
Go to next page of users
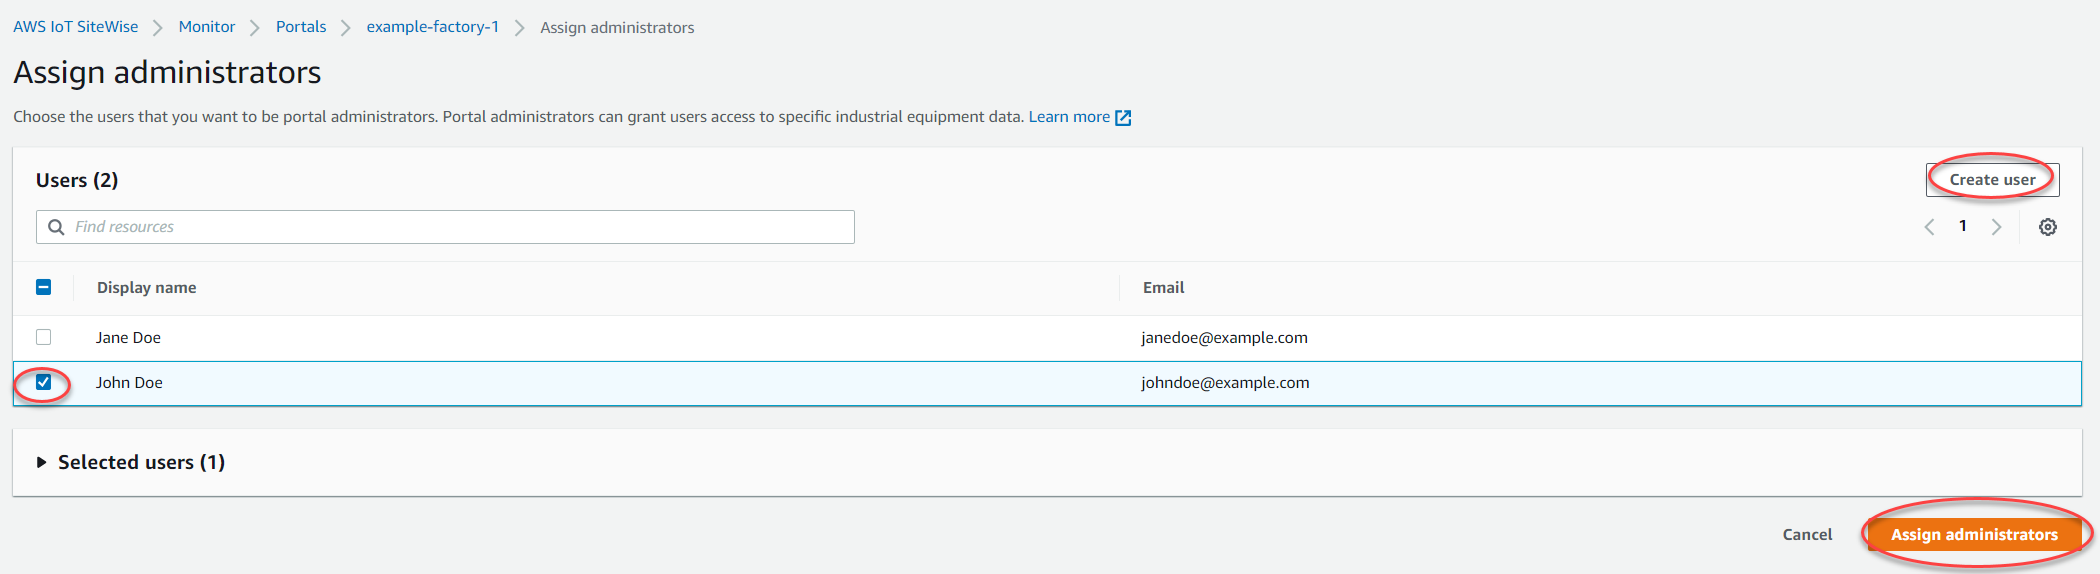pyautogui.click(x=1996, y=227)
